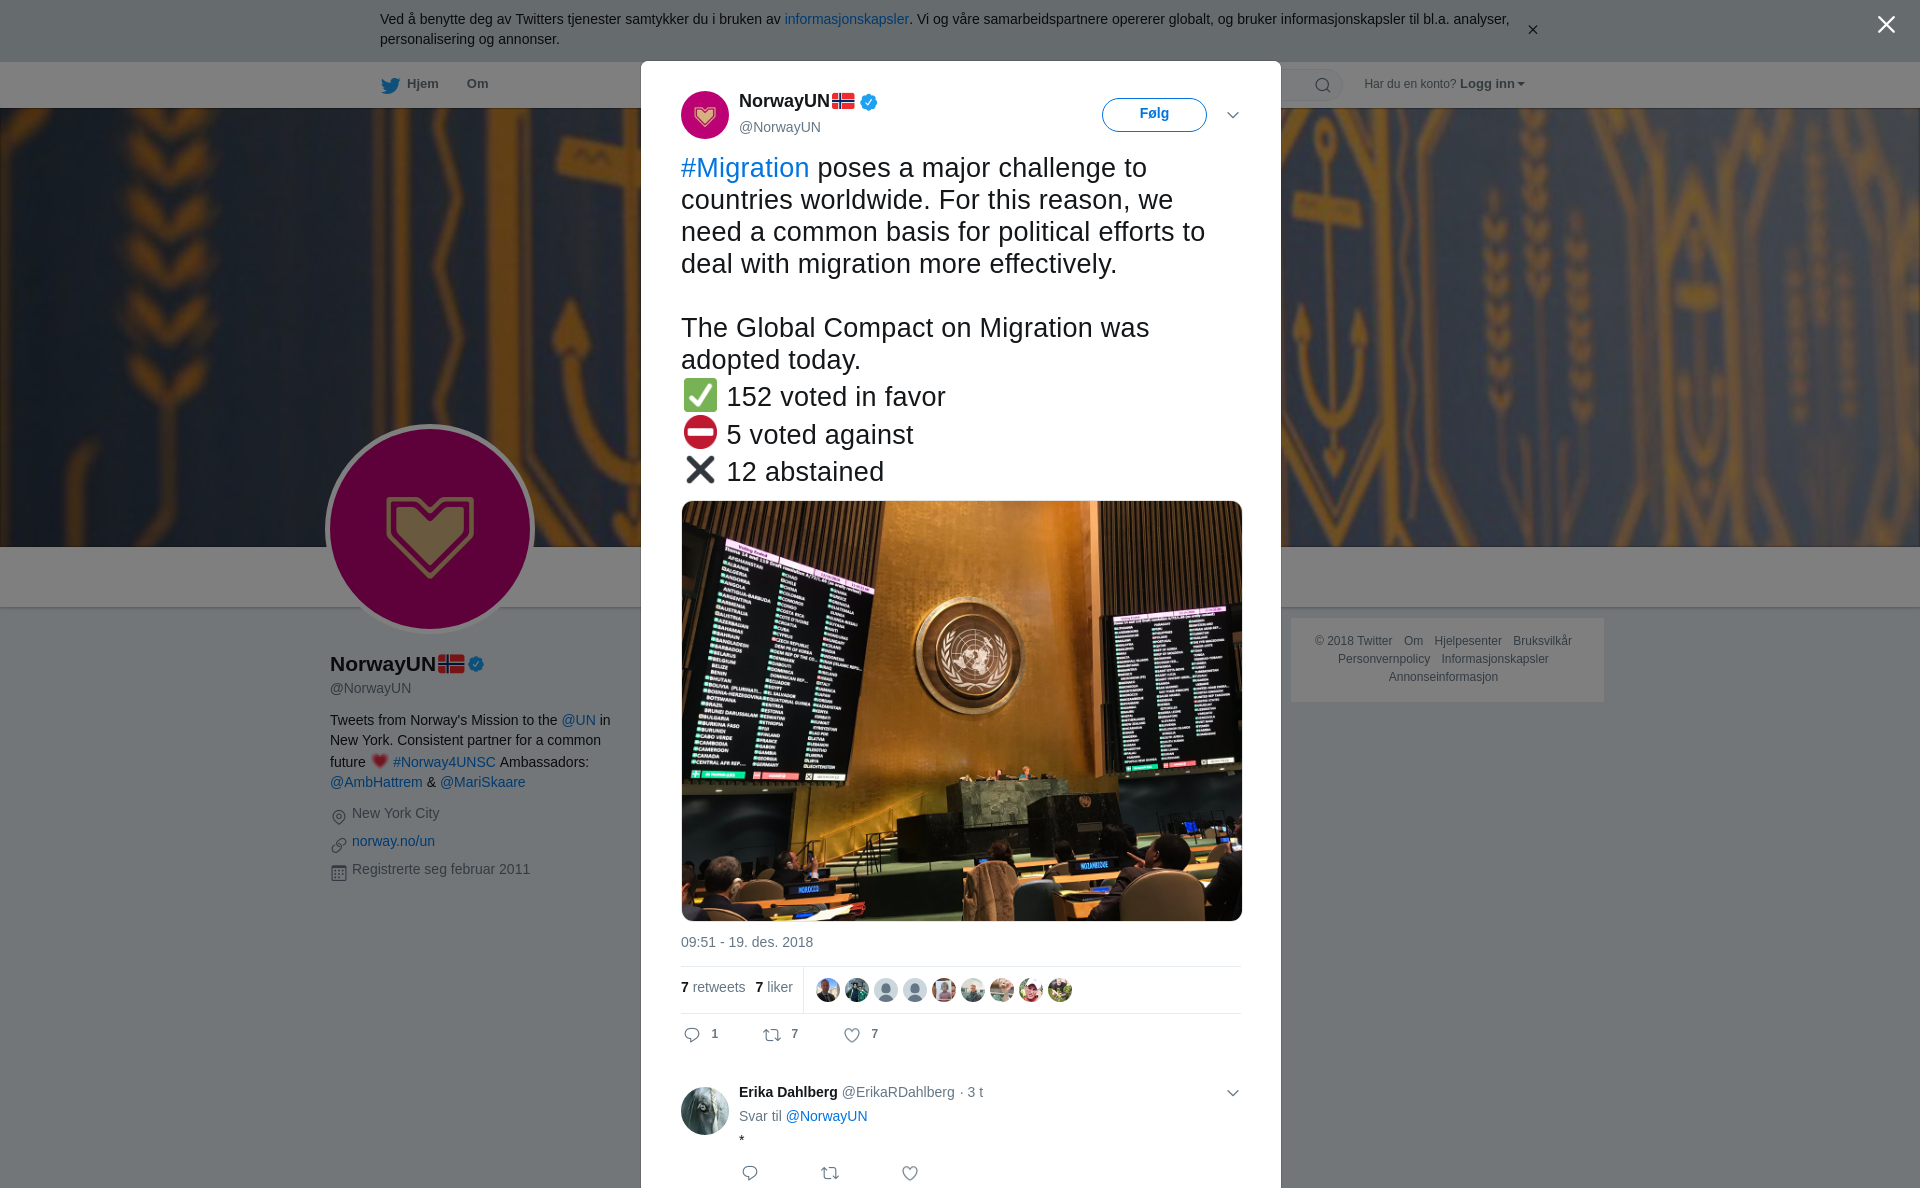Click the Twitter bird Hjem icon
This screenshot has width=1920, height=1188.
(390, 85)
